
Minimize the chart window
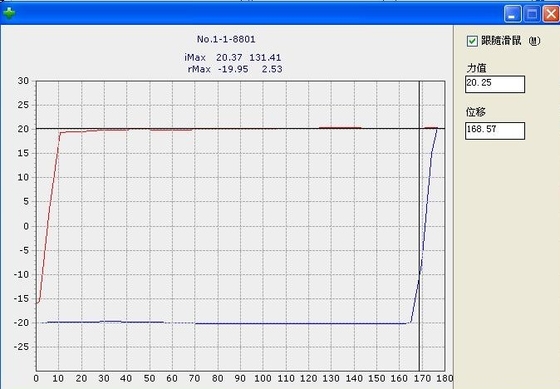pos(512,15)
